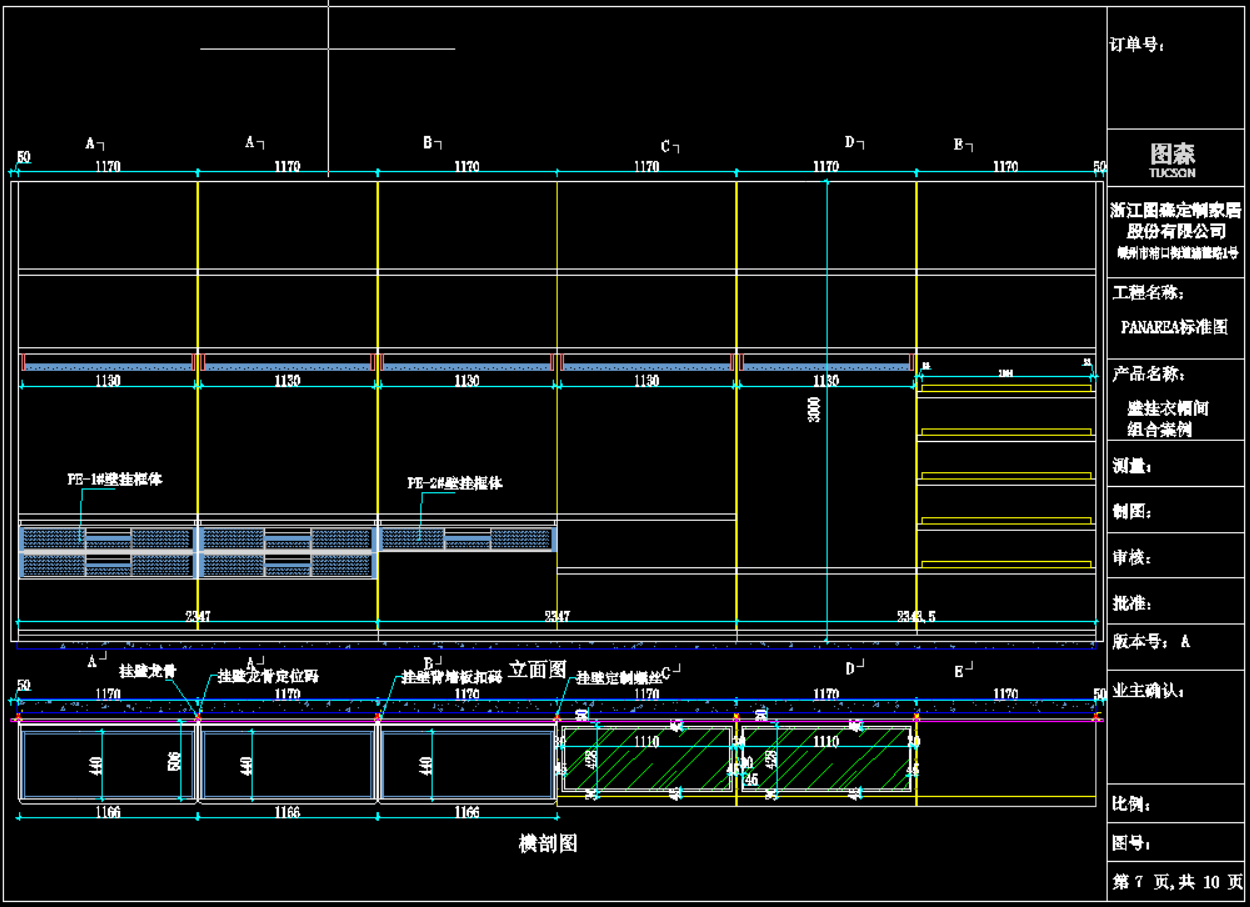Select the 第 7 页,共 10 页 page text
The width and height of the screenshot is (1250, 907).
pyautogui.click(x=1177, y=882)
